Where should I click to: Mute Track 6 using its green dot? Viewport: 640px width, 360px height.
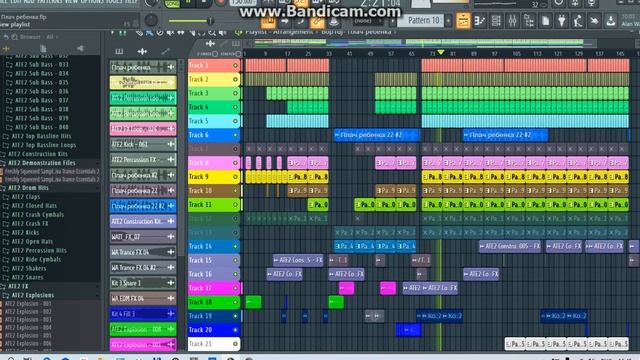235,135
